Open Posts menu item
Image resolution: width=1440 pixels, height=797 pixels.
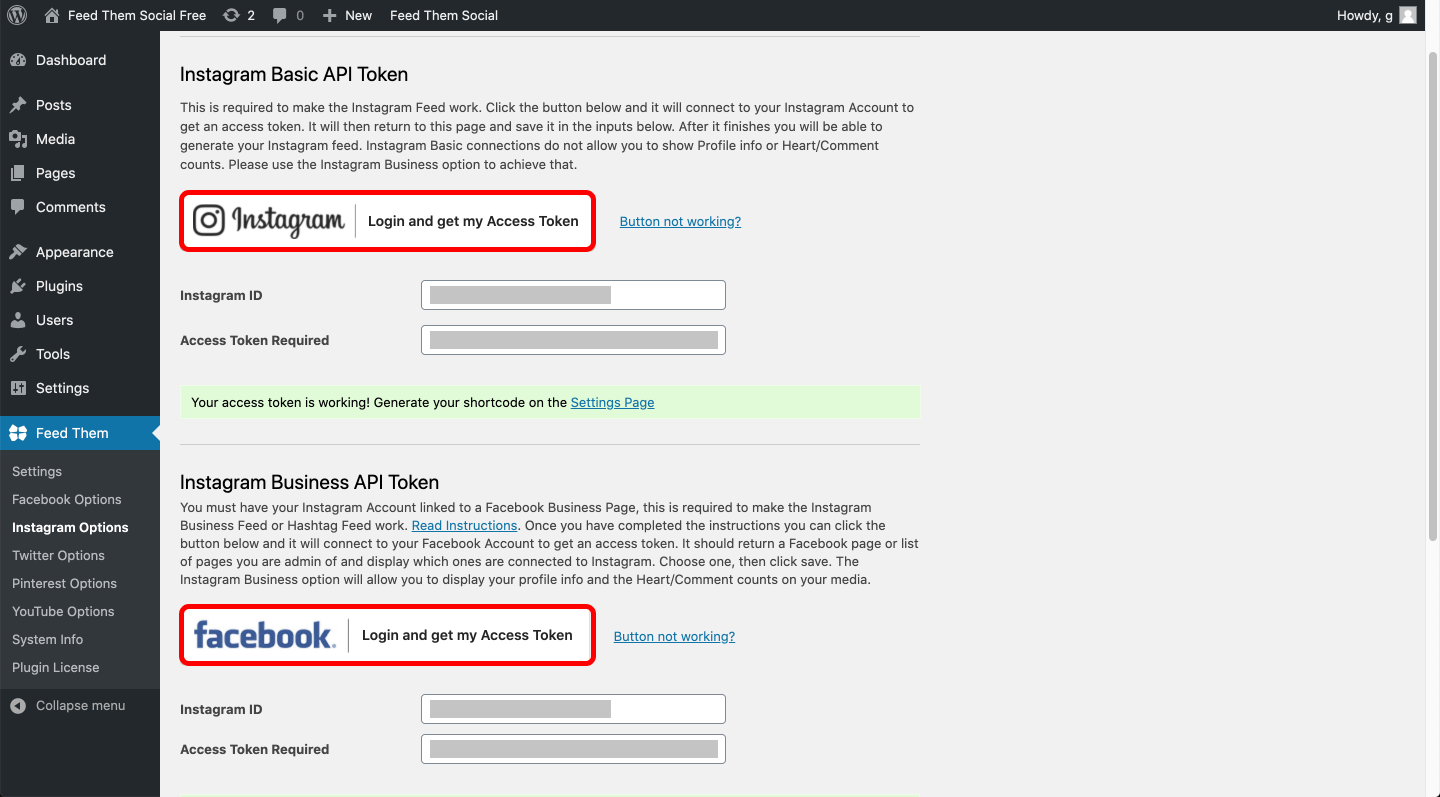coord(80,105)
